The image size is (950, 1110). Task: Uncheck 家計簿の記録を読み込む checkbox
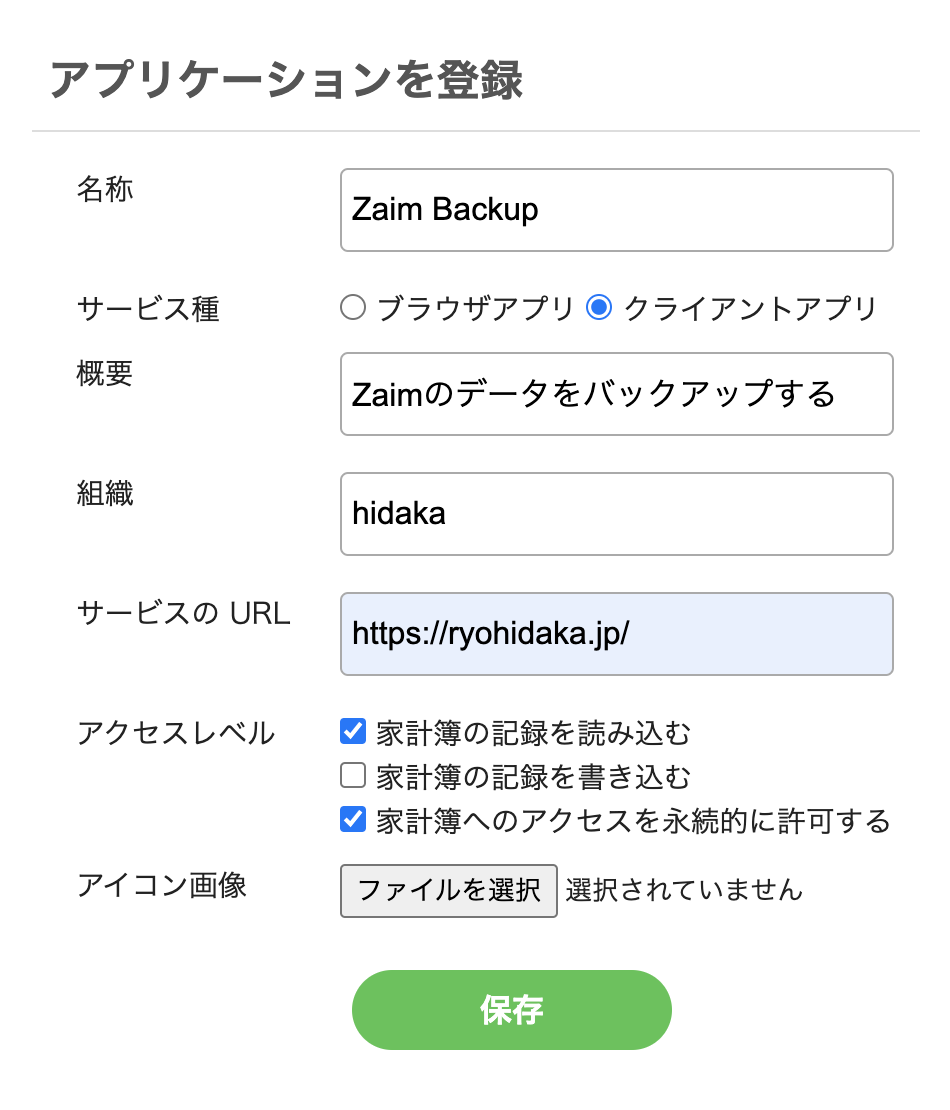pos(353,732)
